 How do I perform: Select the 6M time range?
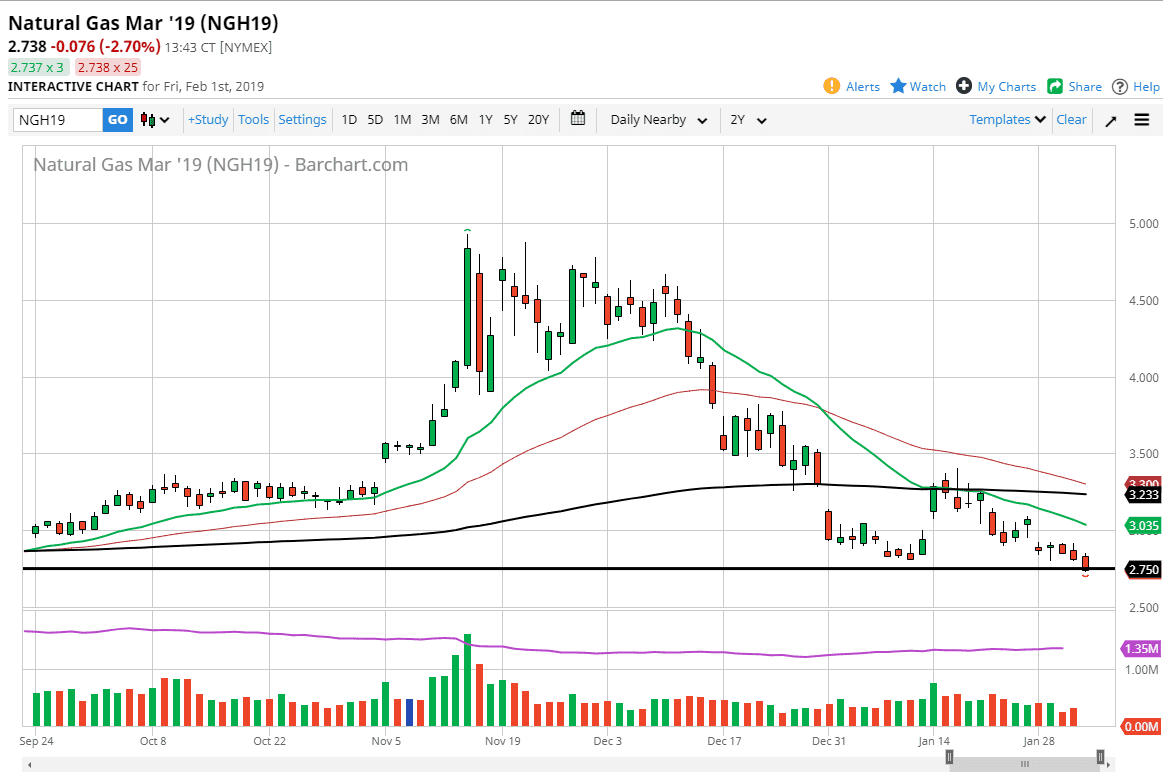458,119
